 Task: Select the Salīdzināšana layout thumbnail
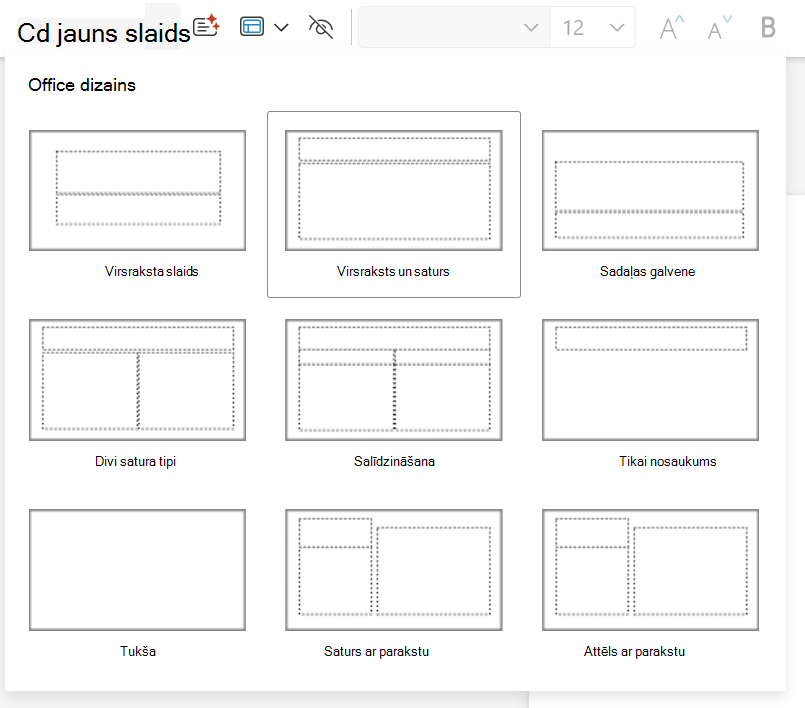point(394,380)
